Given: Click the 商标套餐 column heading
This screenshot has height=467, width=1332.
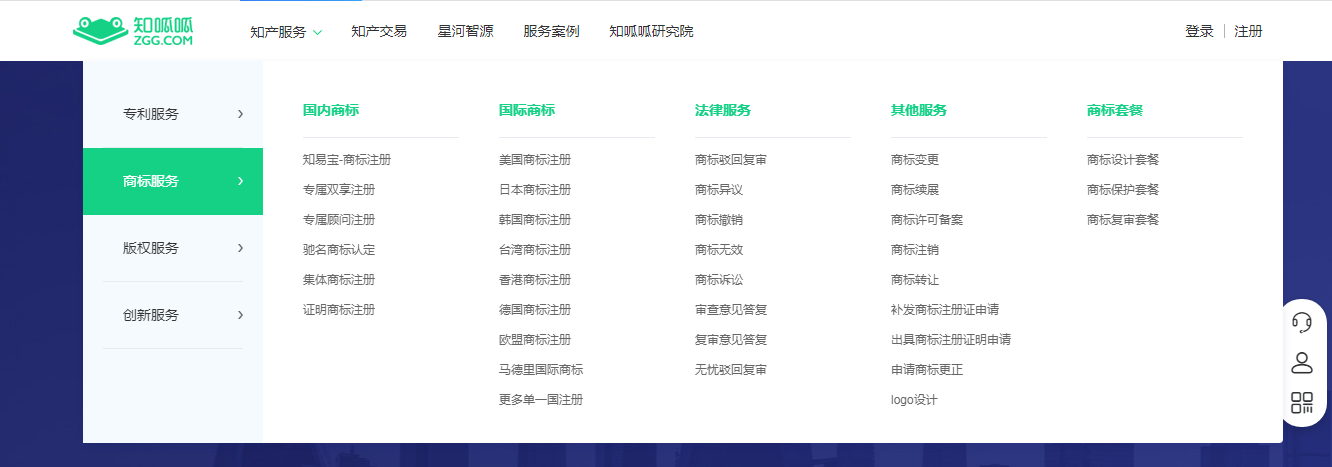Looking at the screenshot, I should tap(1115, 110).
